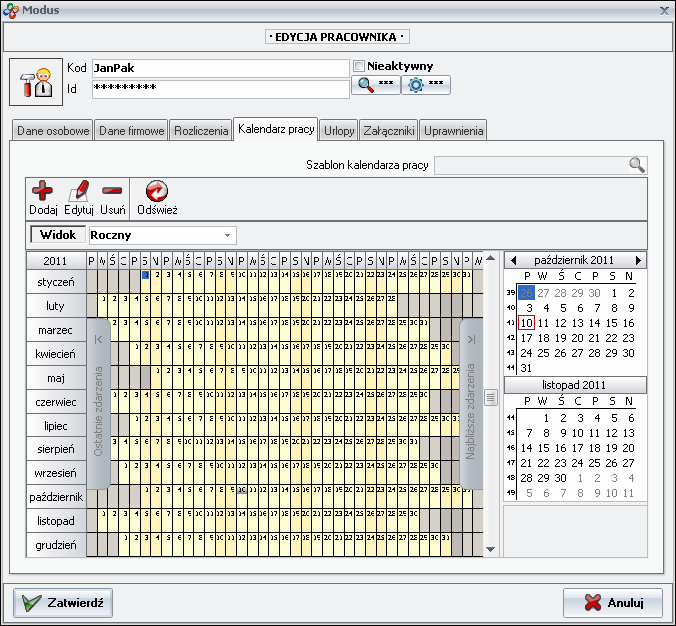Image resolution: width=676 pixels, height=626 pixels.
Task: Switch to the Urlopy tab
Action: (339, 131)
